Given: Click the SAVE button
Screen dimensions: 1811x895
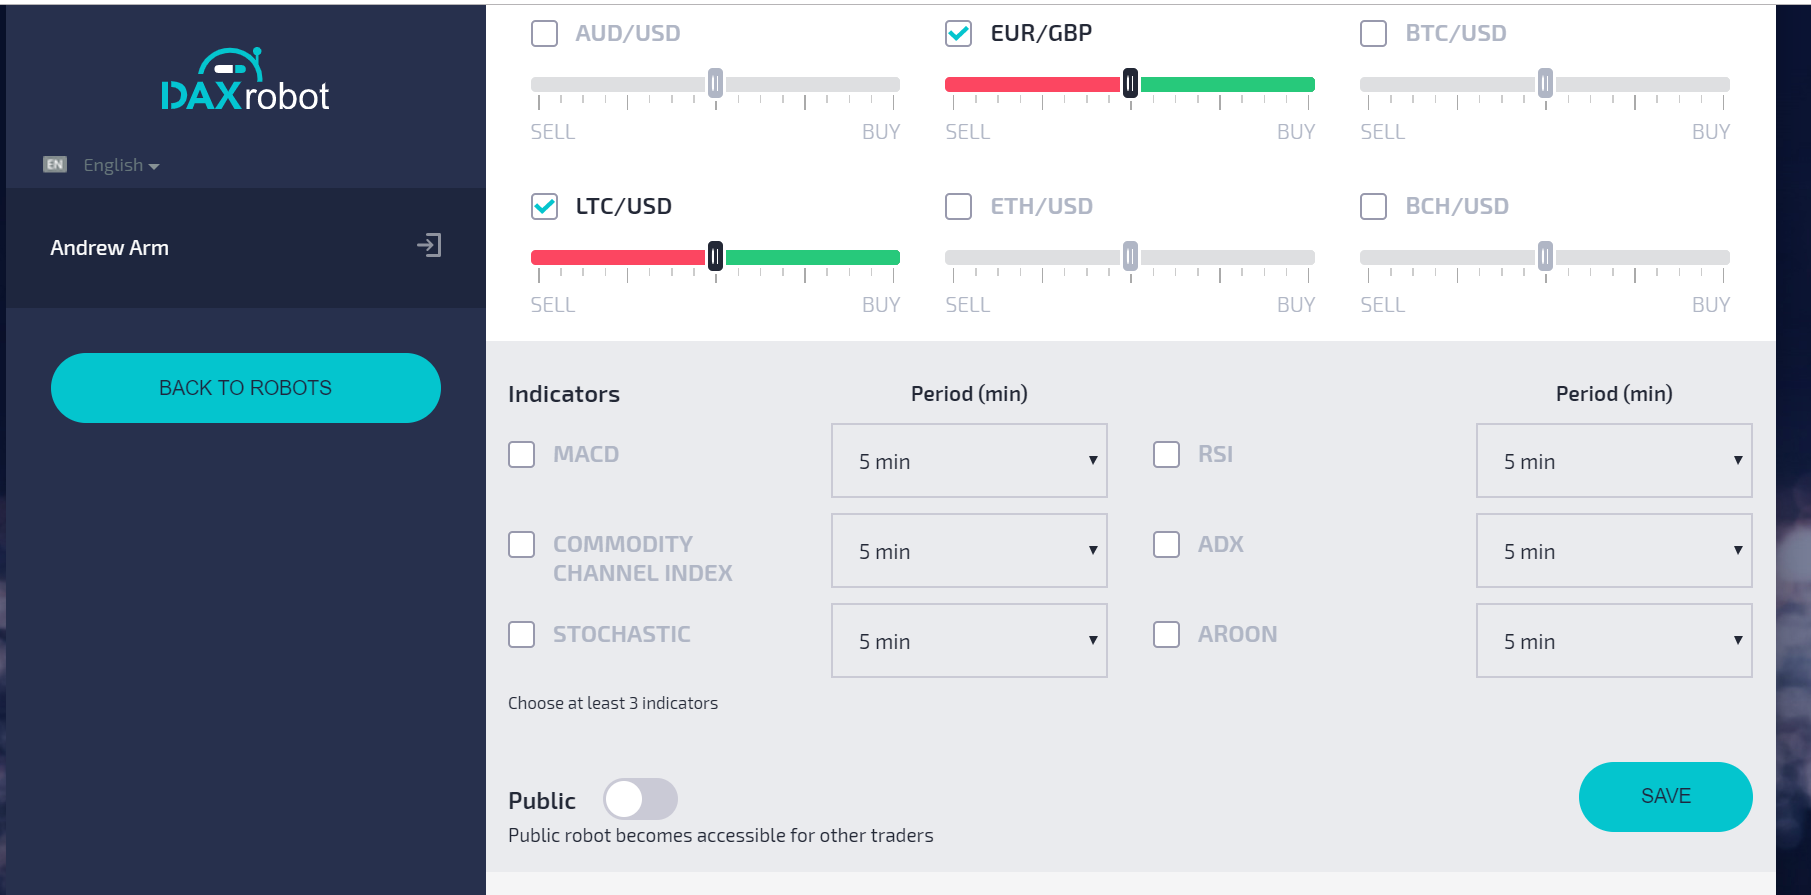Looking at the screenshot, I should click(x=1665, y=797).
